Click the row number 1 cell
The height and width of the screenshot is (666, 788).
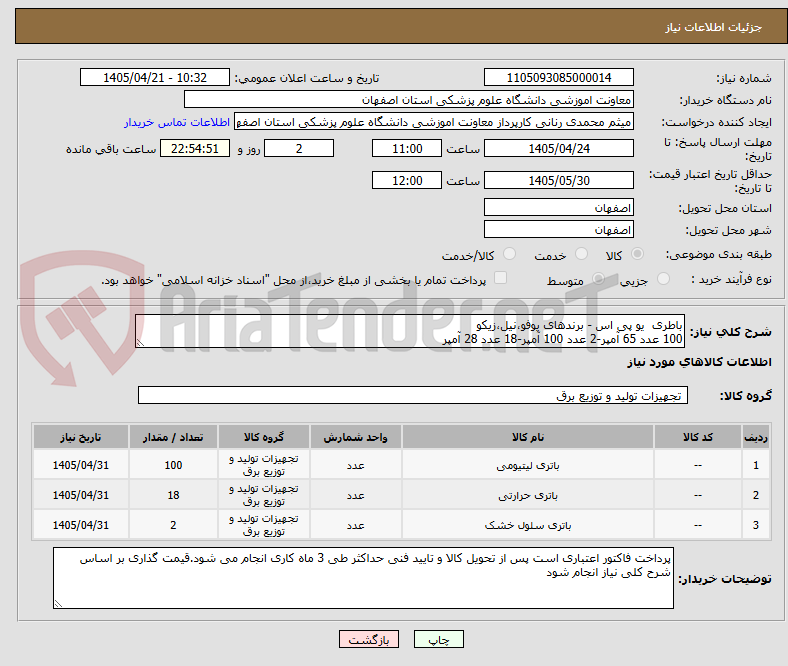pos(756,465)
